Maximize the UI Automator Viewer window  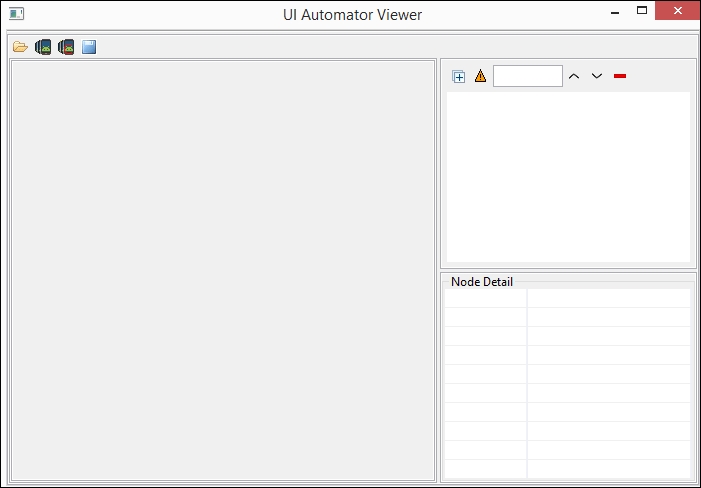pyautogui.click(x=642, y=11)
